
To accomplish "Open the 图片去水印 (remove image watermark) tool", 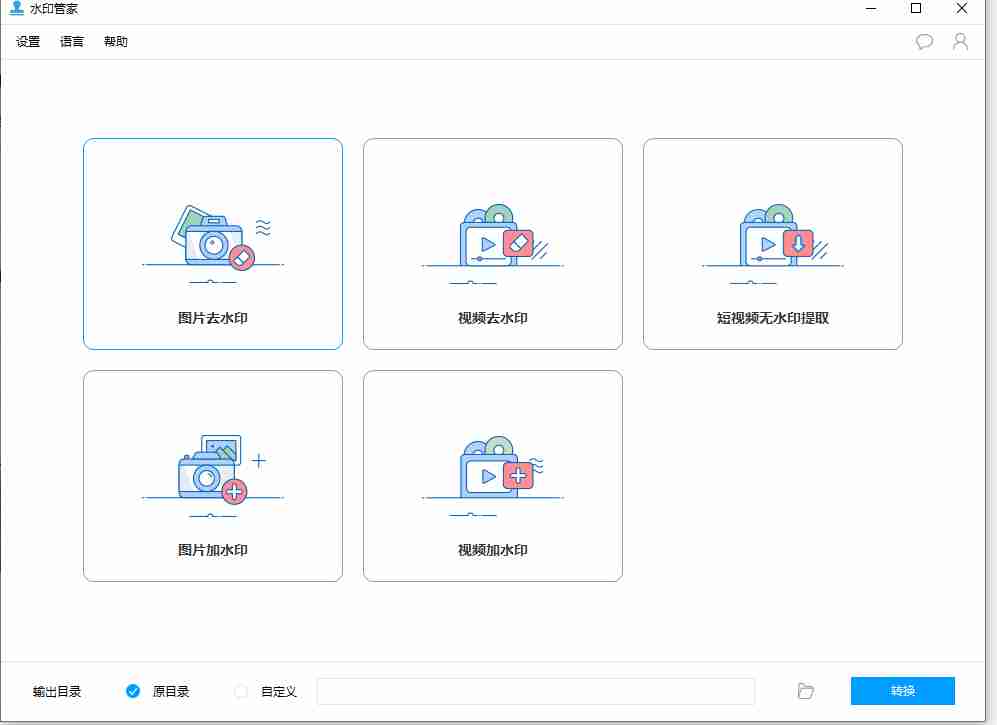I will click(x=212, y=244).
